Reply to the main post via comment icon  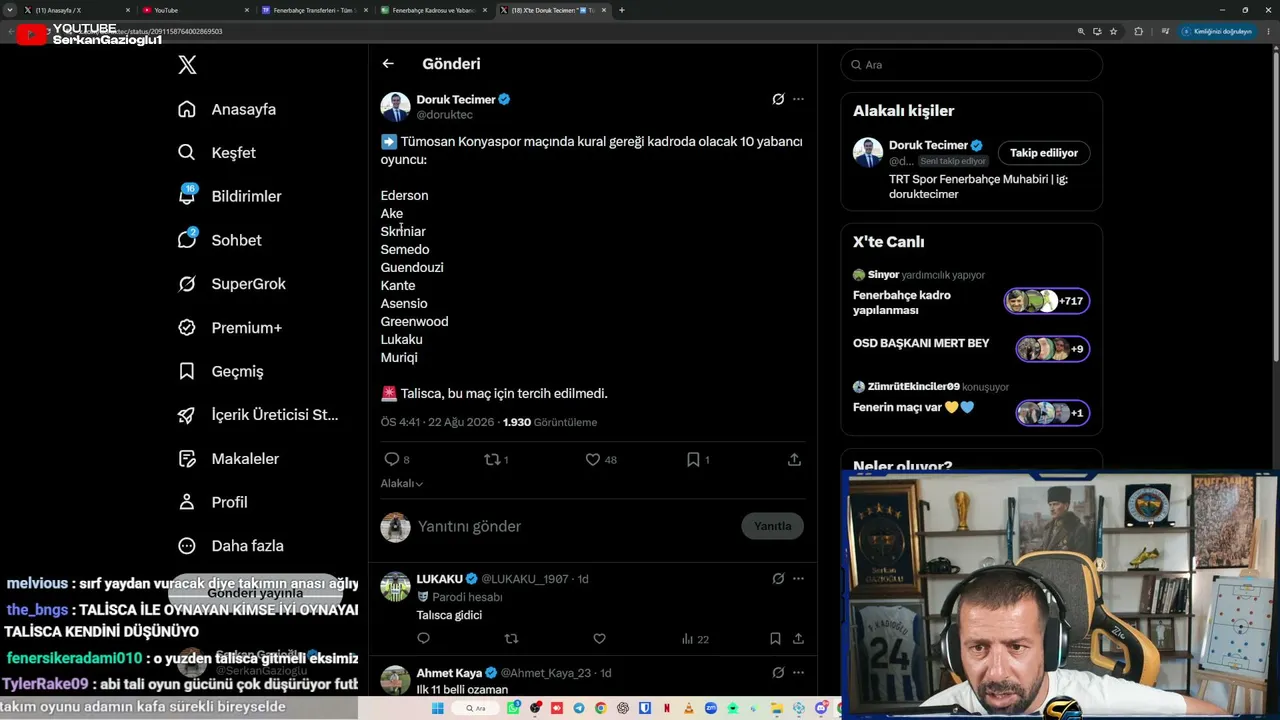[x=392, y=459]
